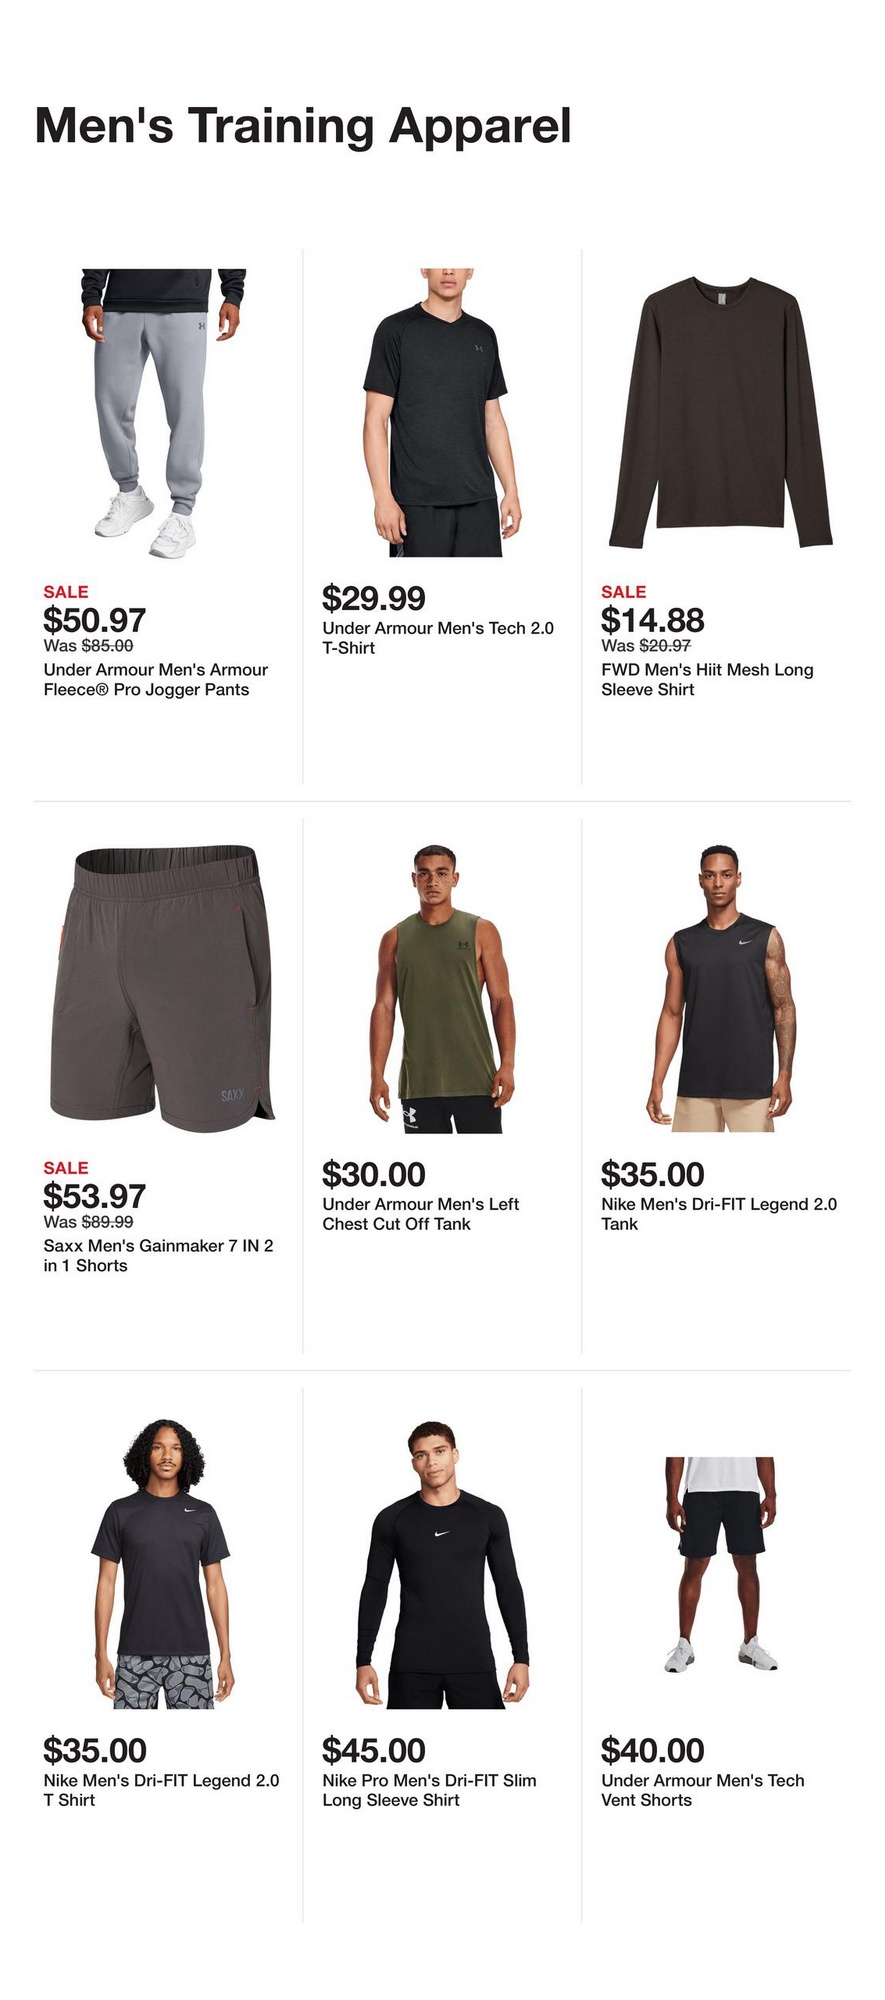
Task: Open FWD Men's Hiit Mesh Long Sleeve Shirt link
Action: click(707, 680)
